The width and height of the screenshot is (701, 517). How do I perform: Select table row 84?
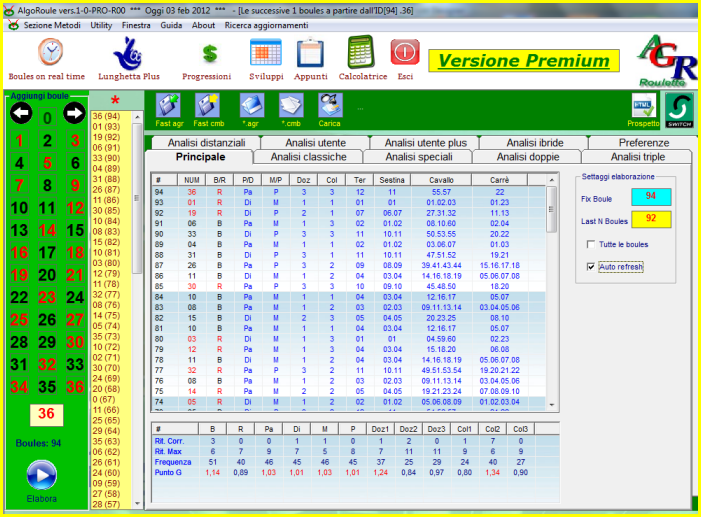[x=349, y=297]
